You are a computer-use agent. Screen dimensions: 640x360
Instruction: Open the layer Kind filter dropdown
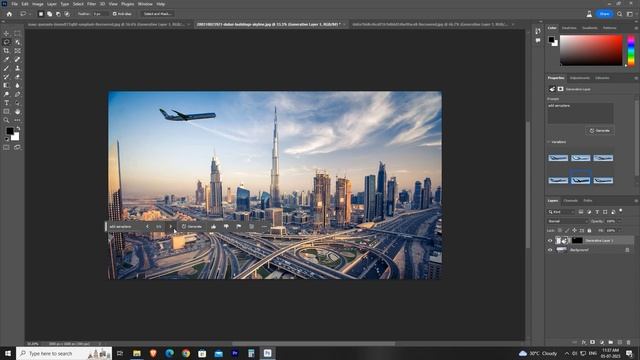pos(560,212)
